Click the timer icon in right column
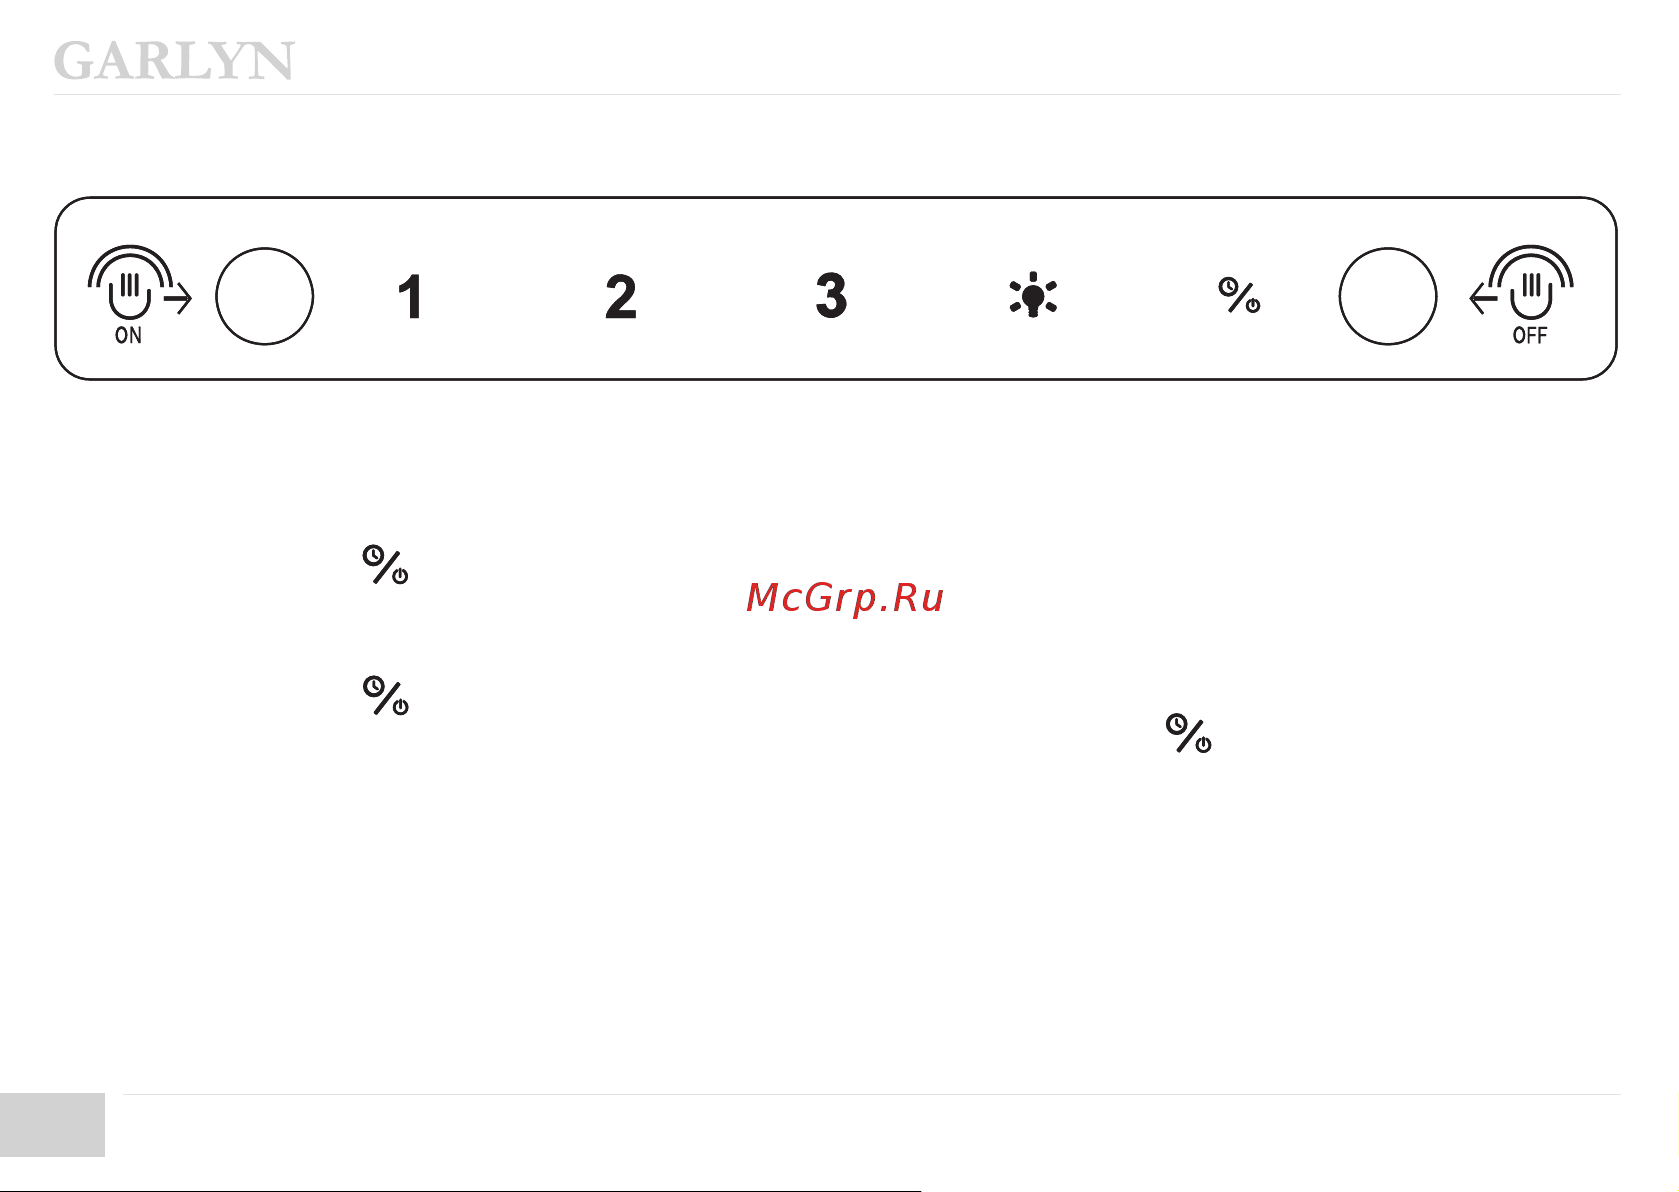The image size is (1679, 1192). (x=1189, y=734)
